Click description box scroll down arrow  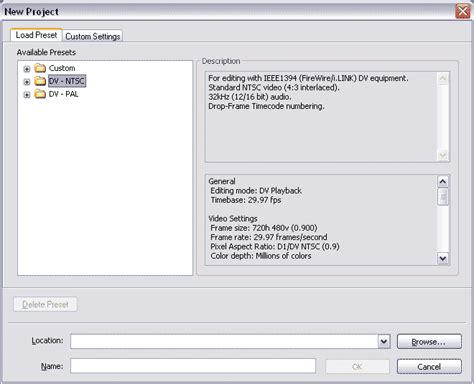443,155
